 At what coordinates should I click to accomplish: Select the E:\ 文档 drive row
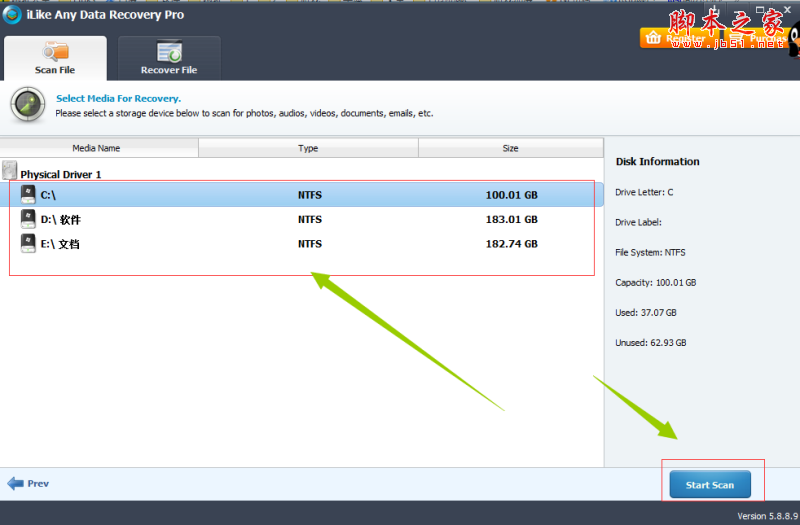tap(302, 244)
